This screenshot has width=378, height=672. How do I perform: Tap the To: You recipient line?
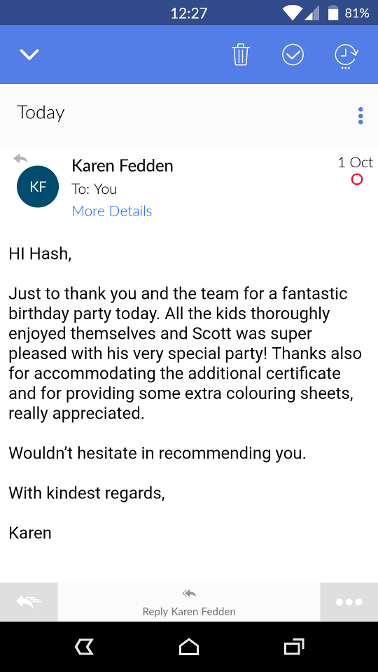[94, 189]
